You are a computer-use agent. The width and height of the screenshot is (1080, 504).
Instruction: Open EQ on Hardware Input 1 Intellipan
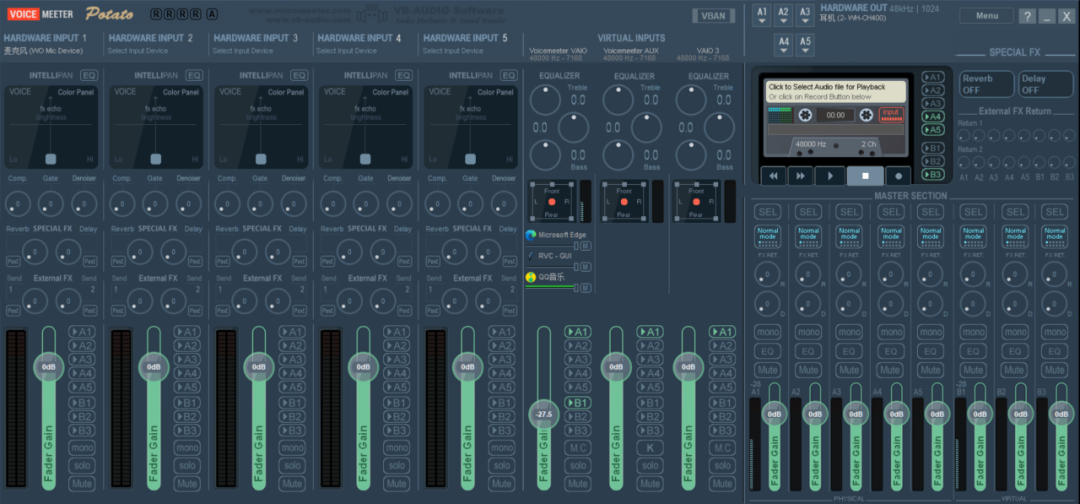(90, 75)
